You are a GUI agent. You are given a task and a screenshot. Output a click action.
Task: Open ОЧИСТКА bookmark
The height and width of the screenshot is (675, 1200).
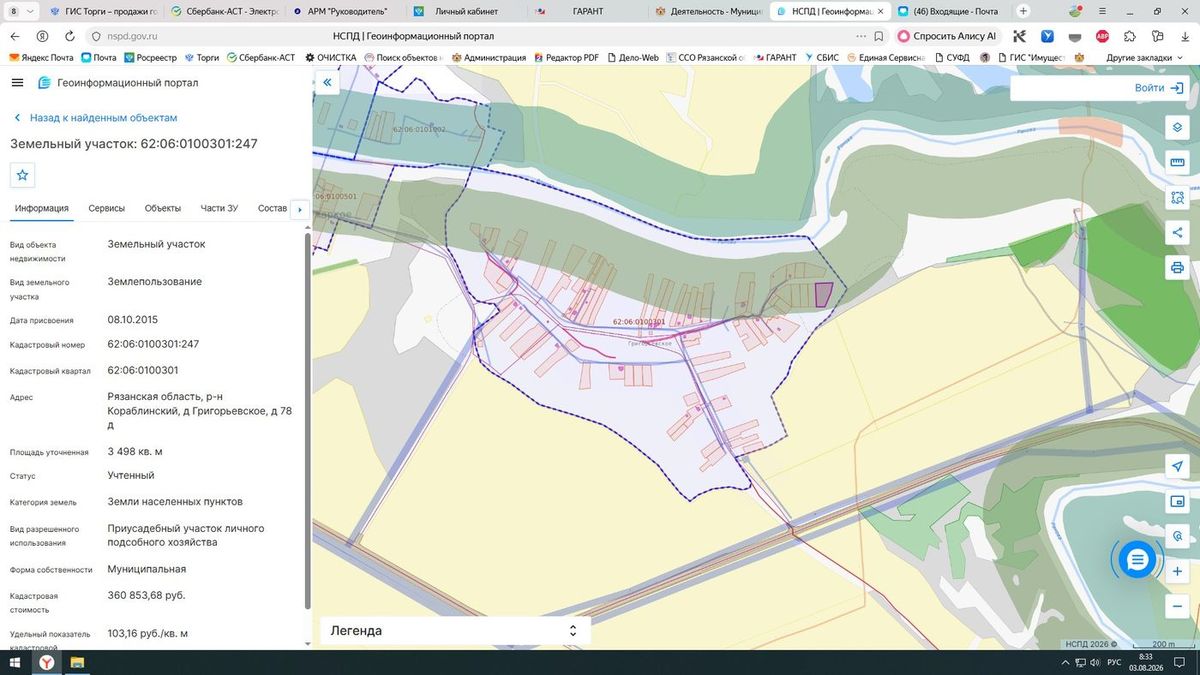pyautogui.click(x=330, y=57)
